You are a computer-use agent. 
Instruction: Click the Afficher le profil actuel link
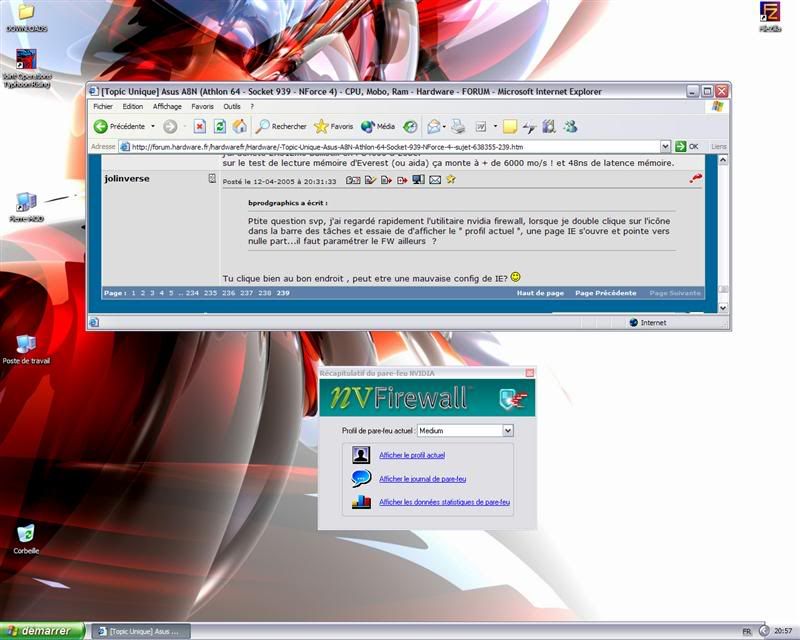click(x=412, y=455)
